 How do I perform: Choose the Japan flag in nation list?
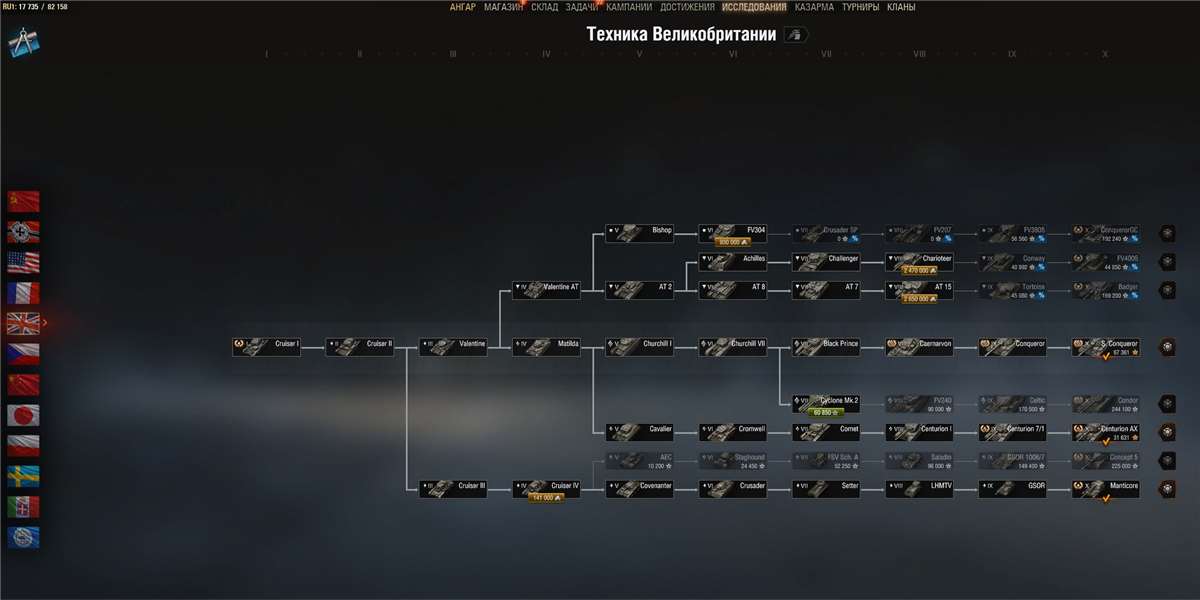pyautogui.click(x=23, y=415)
